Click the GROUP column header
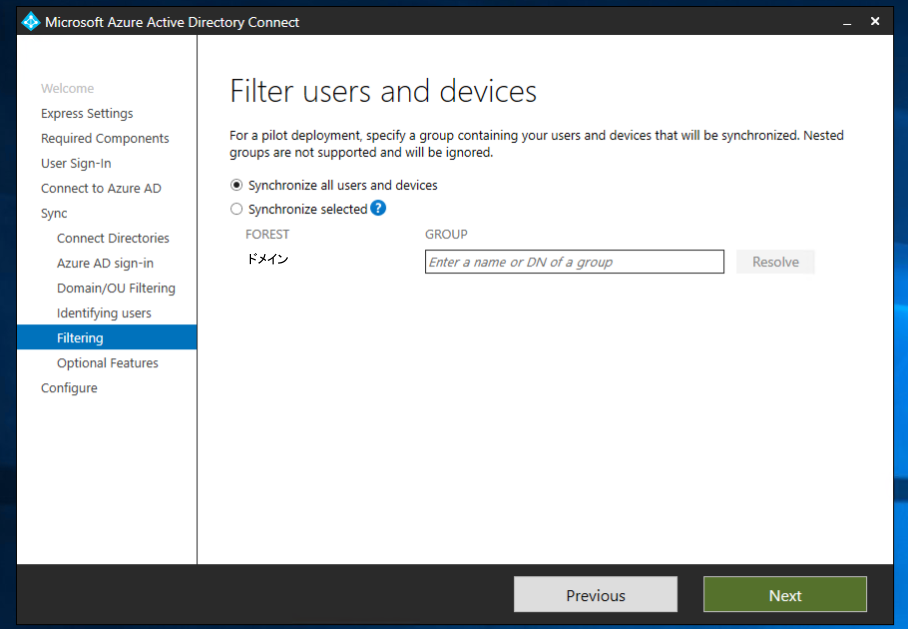Screen dimensions: 913x635 (x=448, y=235)
